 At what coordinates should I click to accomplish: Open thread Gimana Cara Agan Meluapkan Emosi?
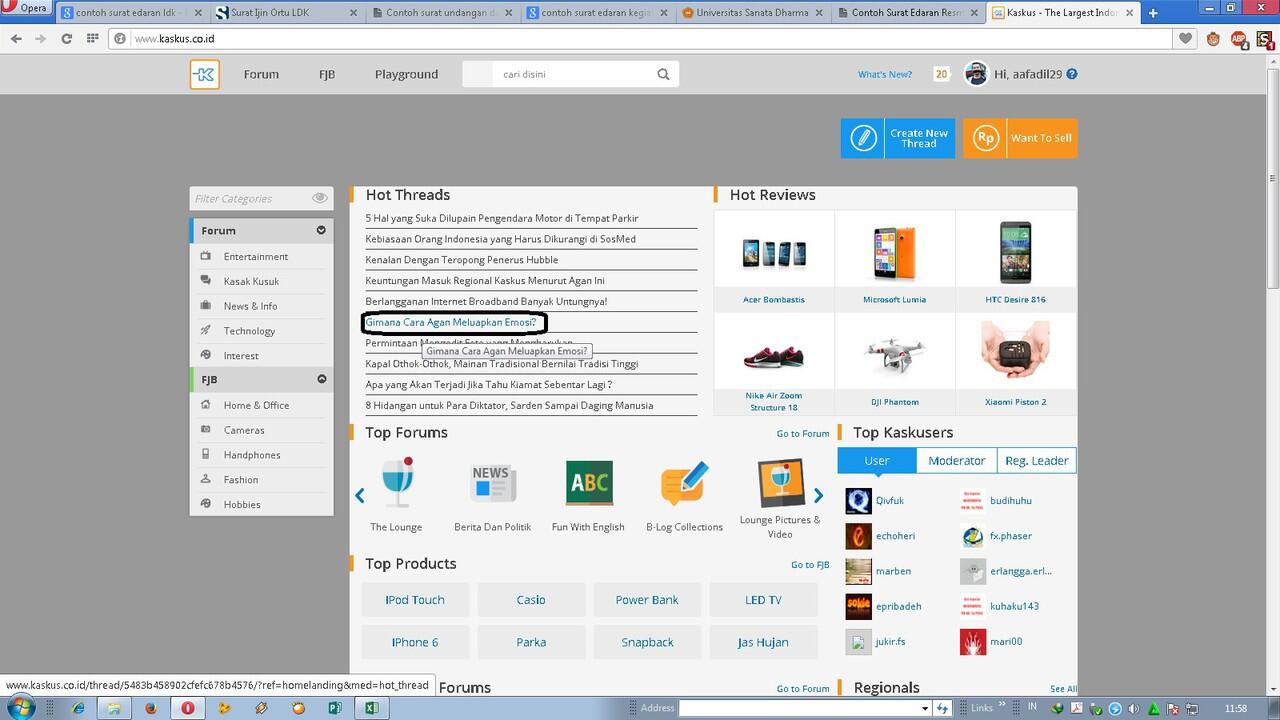tap(451, 322)
